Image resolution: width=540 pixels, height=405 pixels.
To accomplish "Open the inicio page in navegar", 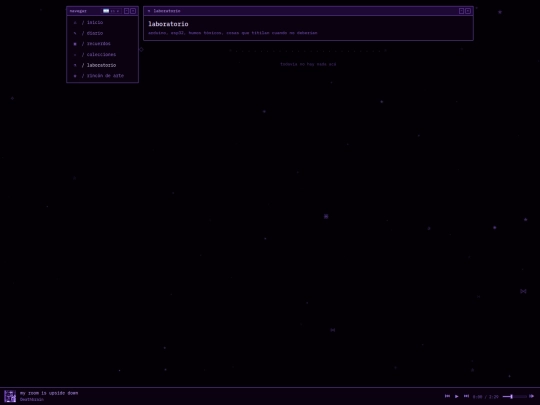I will [x=102, y=22].
